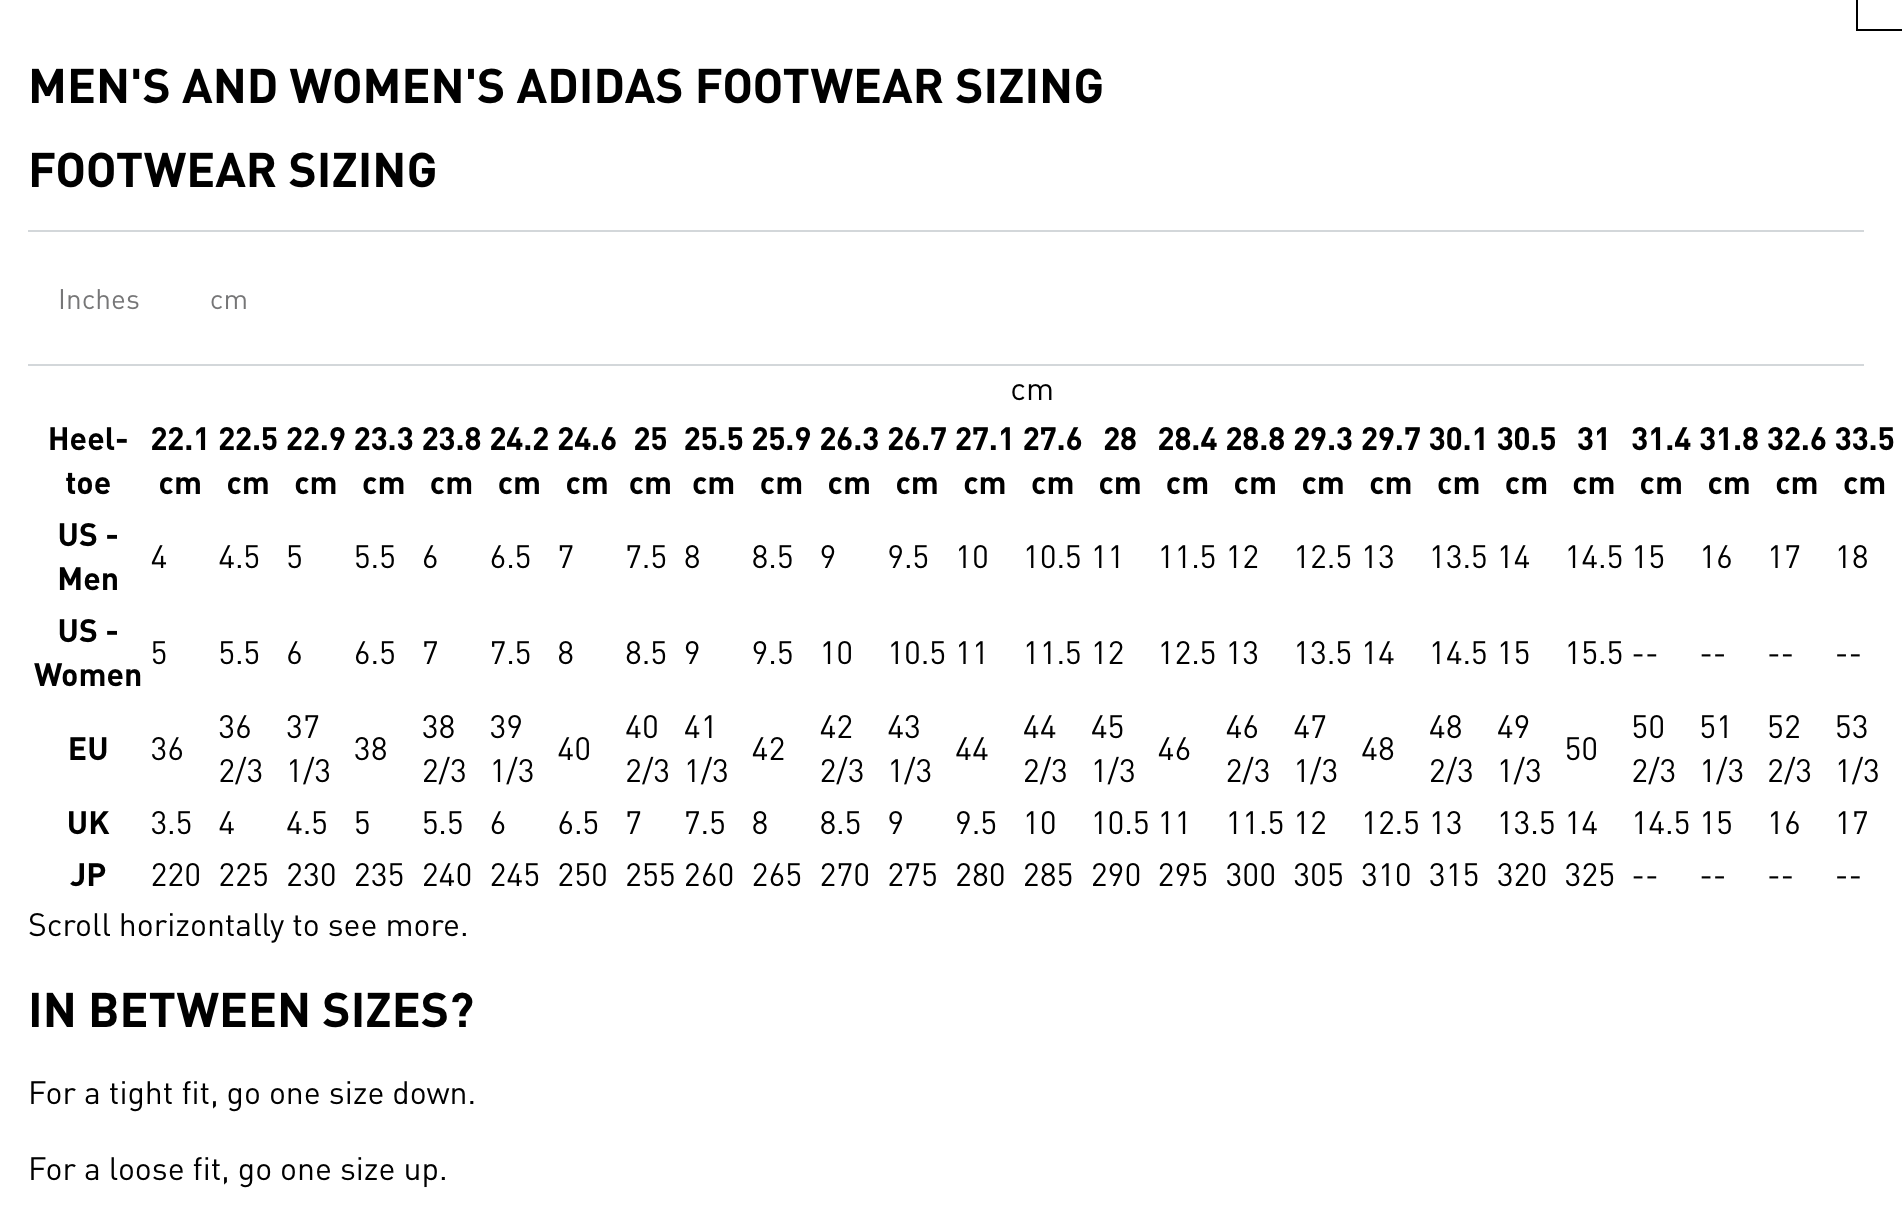This screenshot has width=1902, height=1210.
Task: Click 'For a tight fit' advice text
Action: [x=252, y=1094]
